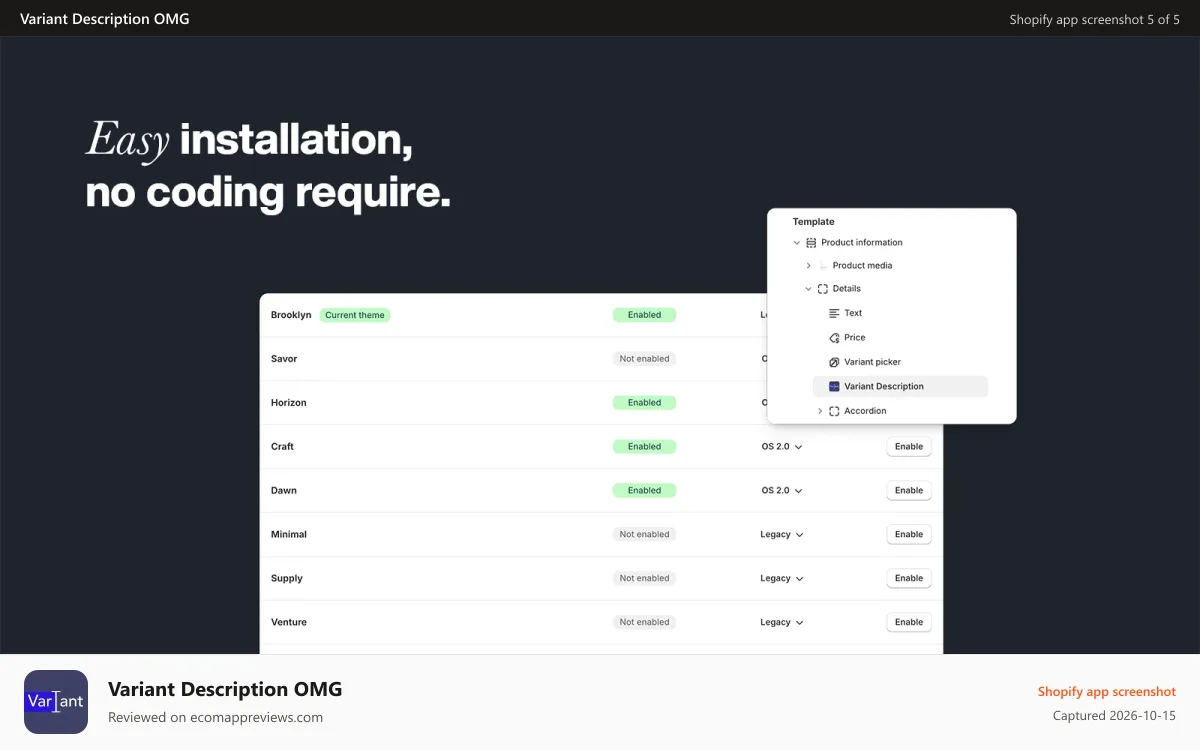The height and width of the screenshot is (750, 1200).
Task: Click Enable button for Craft theme
Action: pyautogui.click(x=909, y=447)
